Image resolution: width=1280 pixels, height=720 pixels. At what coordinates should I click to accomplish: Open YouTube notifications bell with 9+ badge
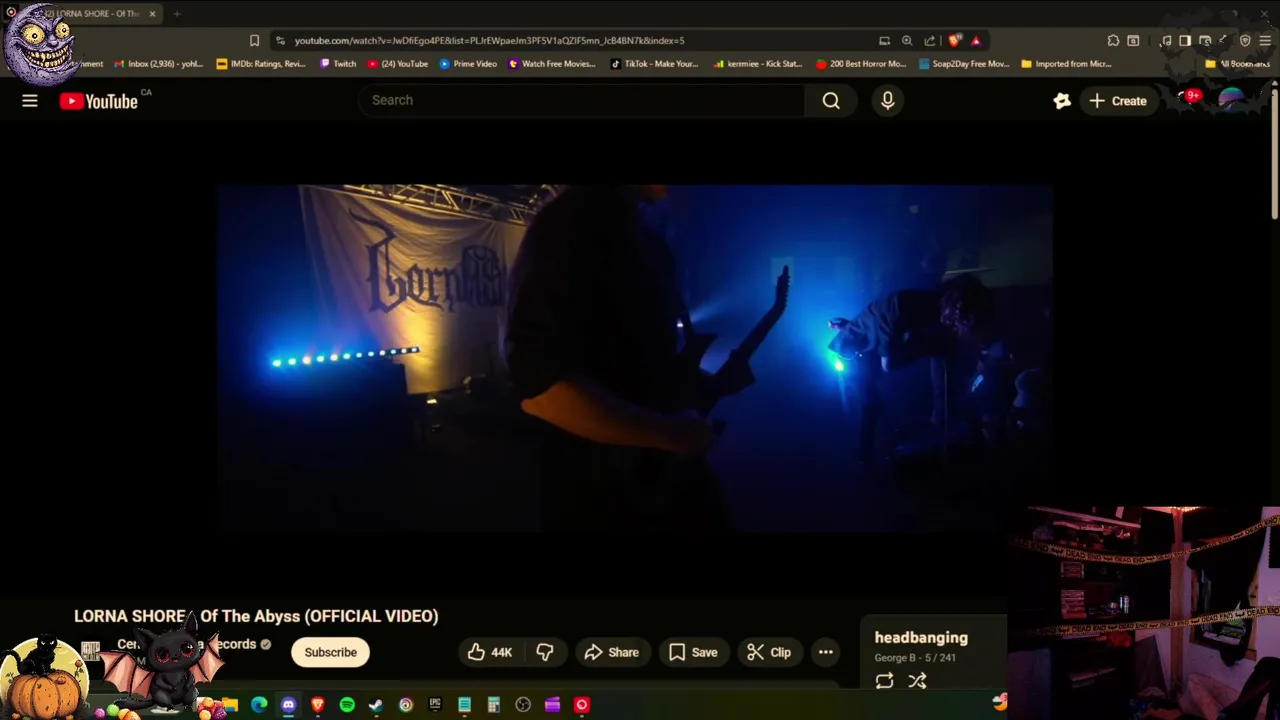[1189, 100]
